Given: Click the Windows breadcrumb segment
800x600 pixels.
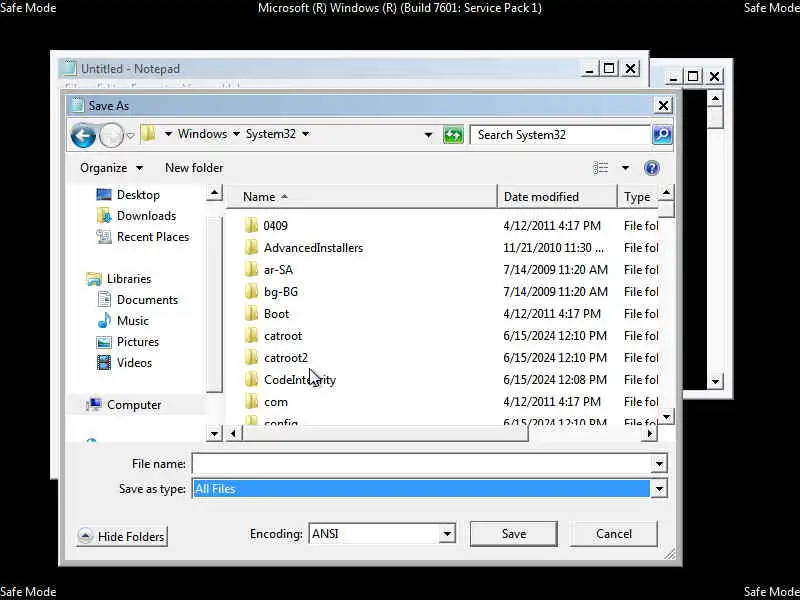Looking at the screenshot, I should click(x=202, y=134).
